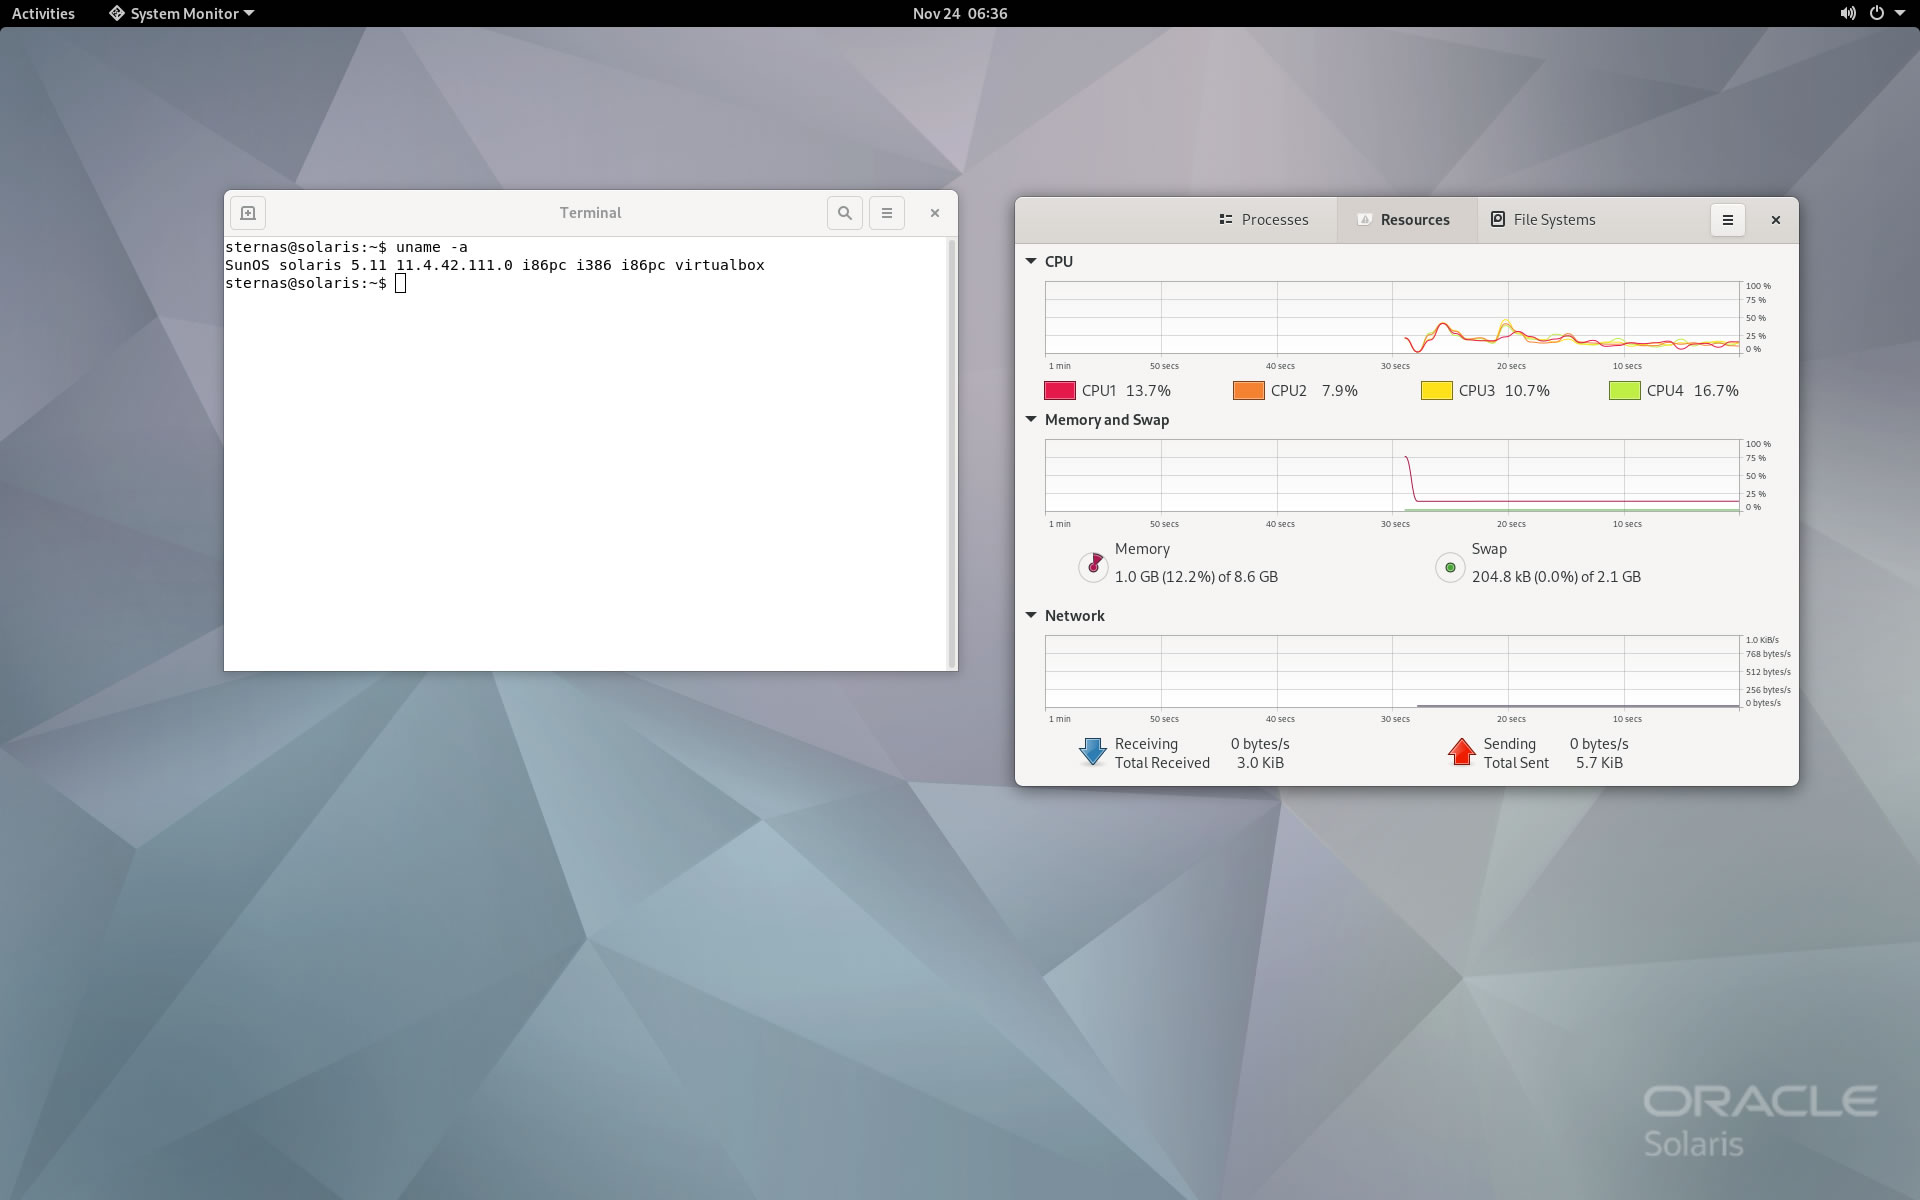Collapse the Network section
Screen dimensions: 1920x1200
tap(1031, 615)
